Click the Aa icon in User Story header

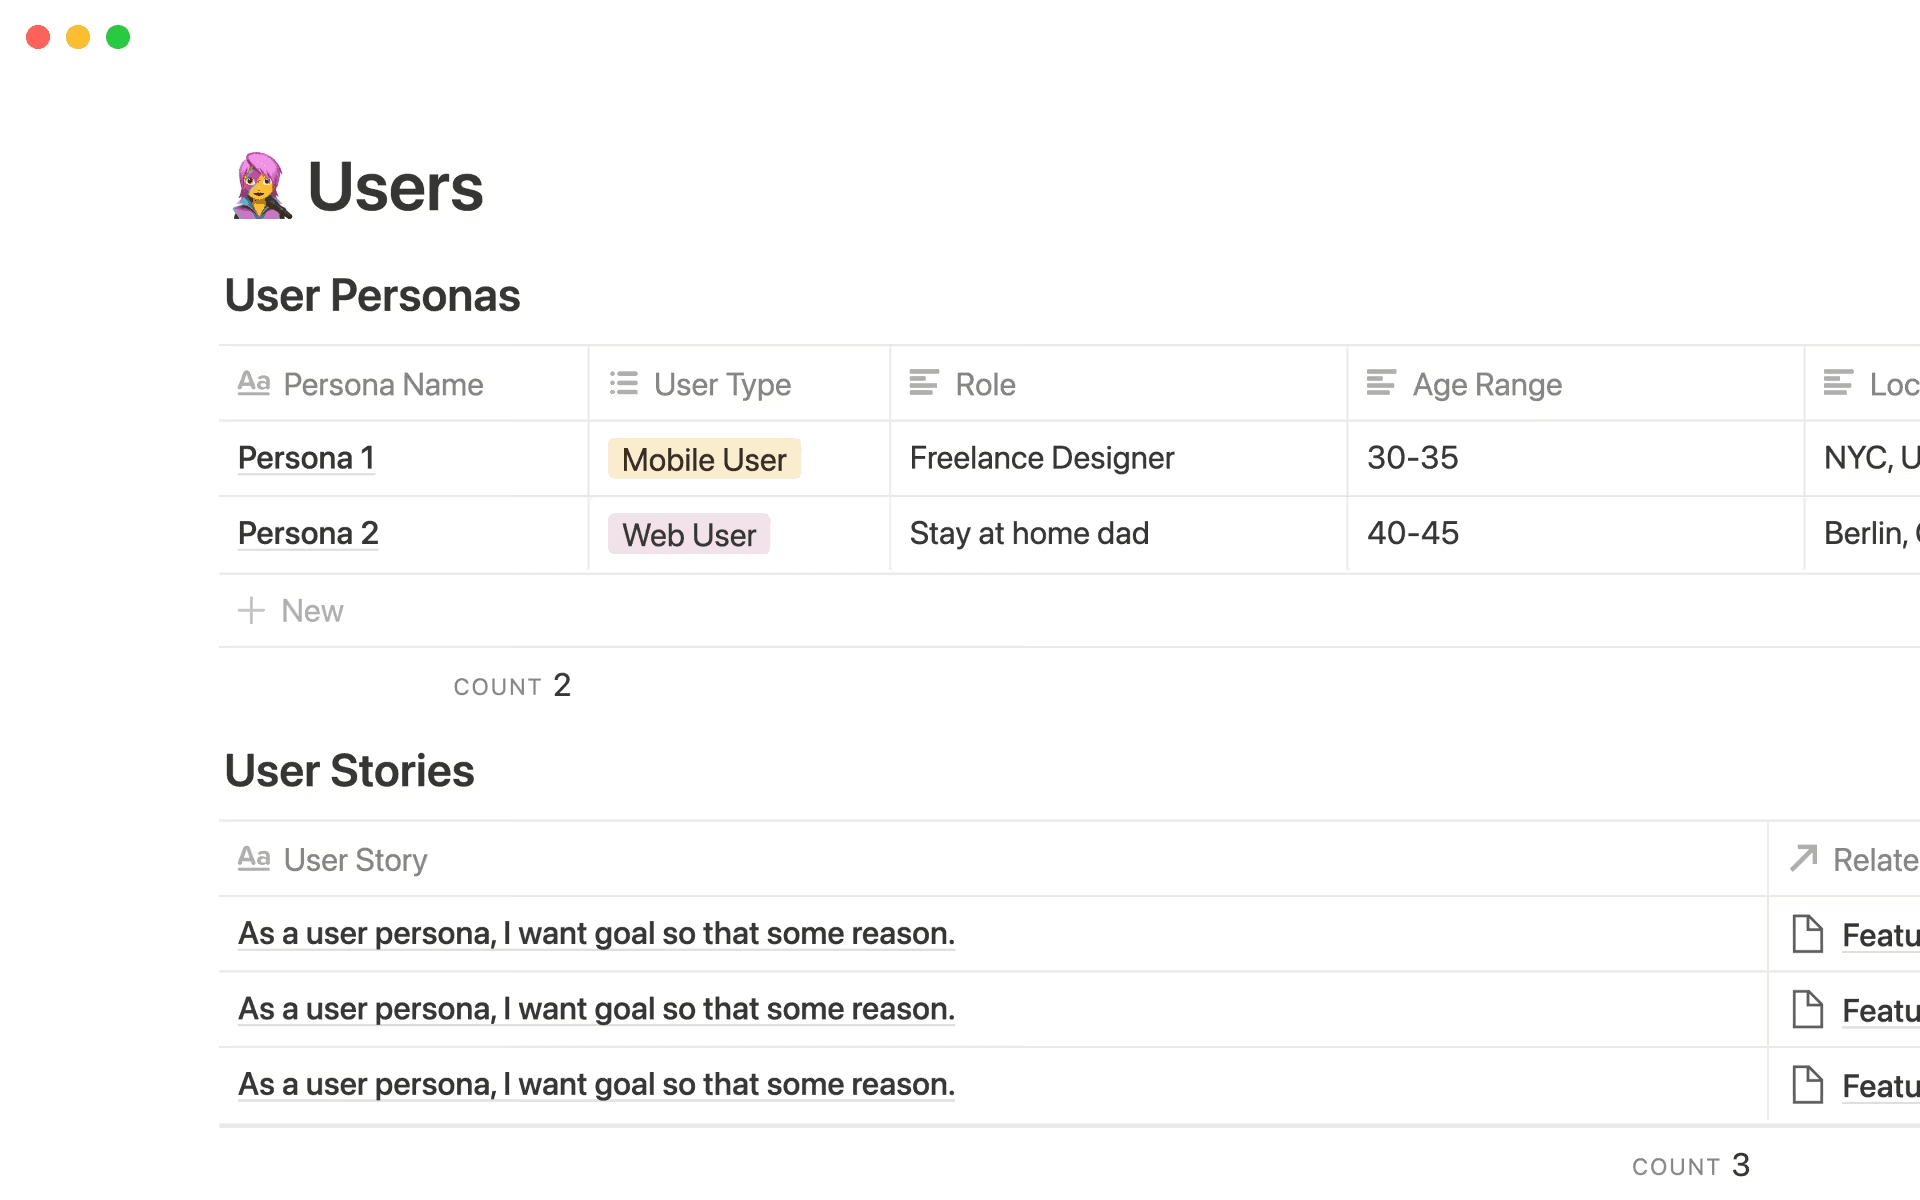coord(254,858)
